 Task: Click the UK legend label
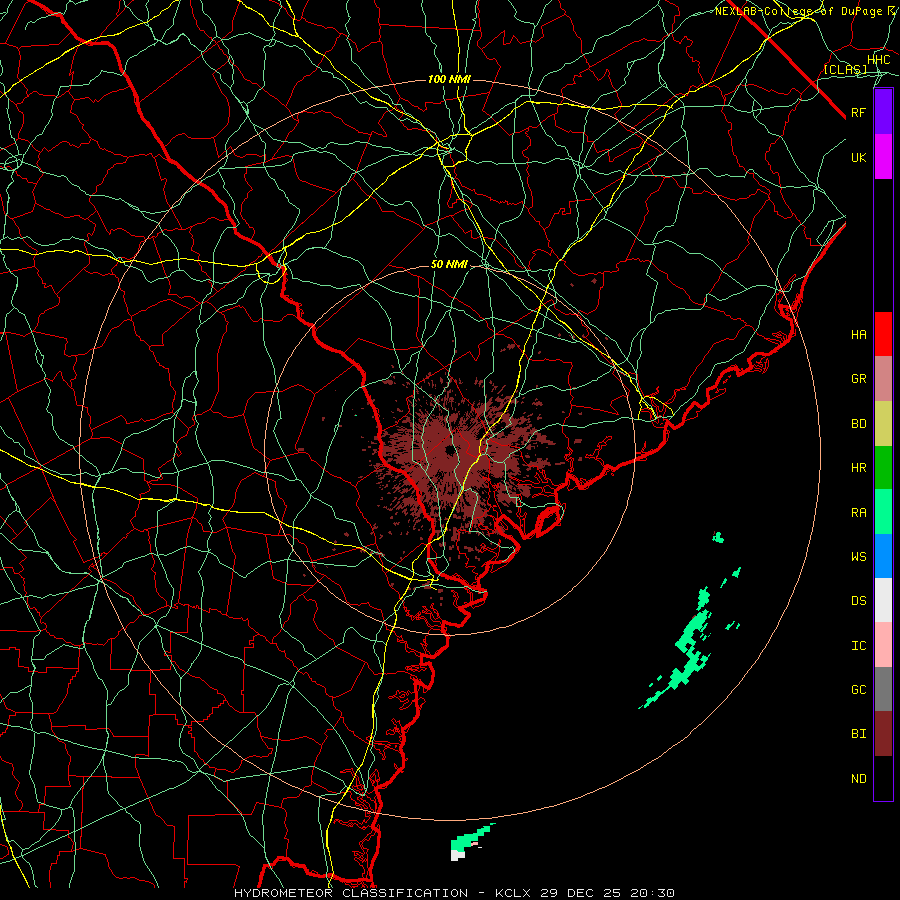click(x=859, y=157)
